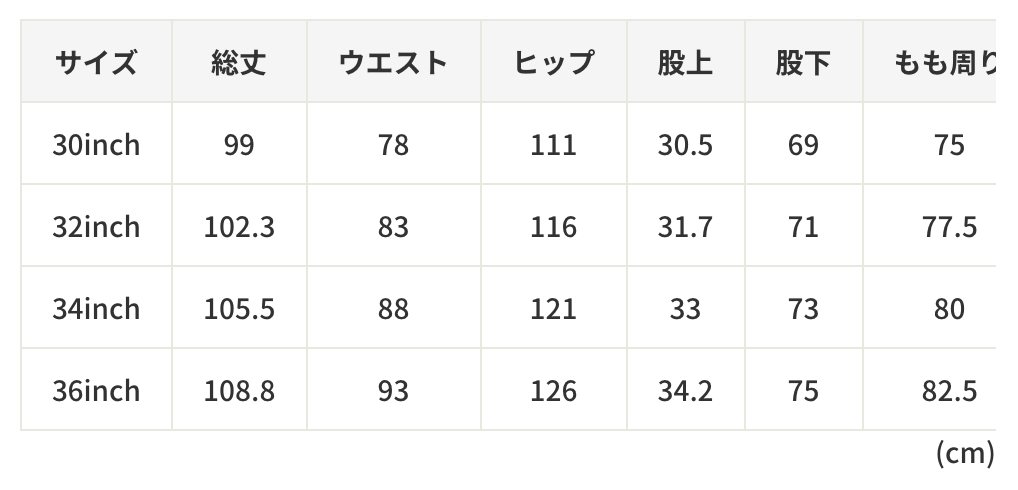Click the 108.8 total length cell
Screen dimensions: 1018x490
(239, 390)
